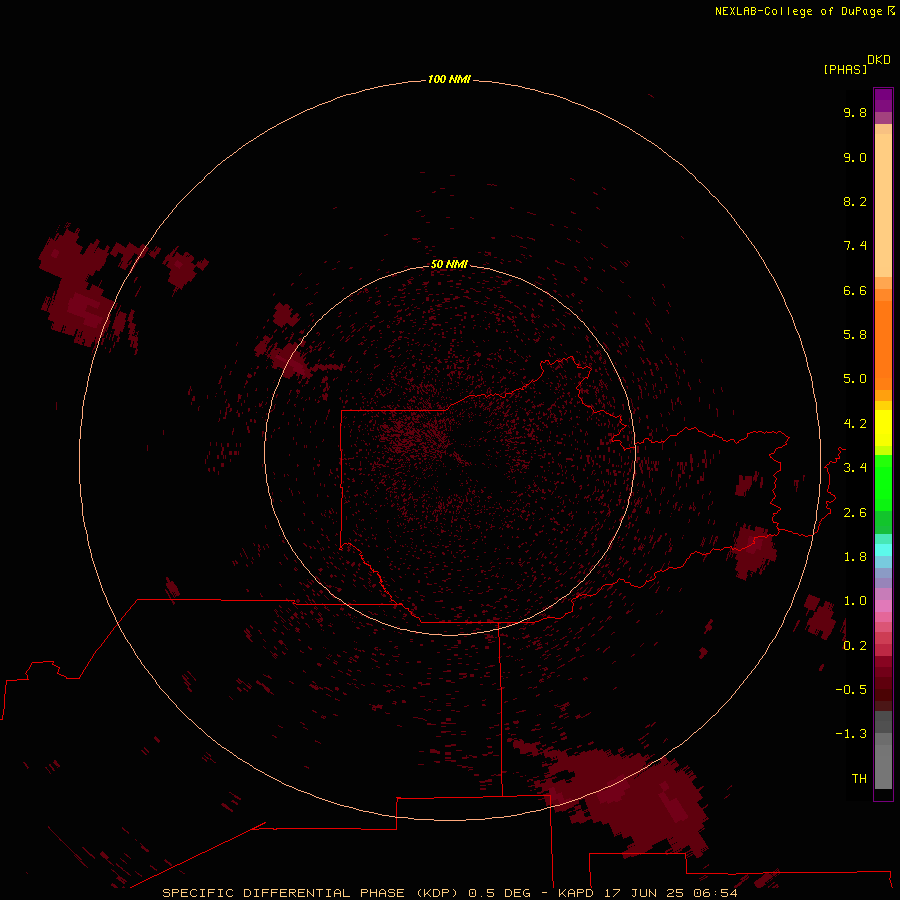Pick the yellow band in the color scale

pos(883,428)
